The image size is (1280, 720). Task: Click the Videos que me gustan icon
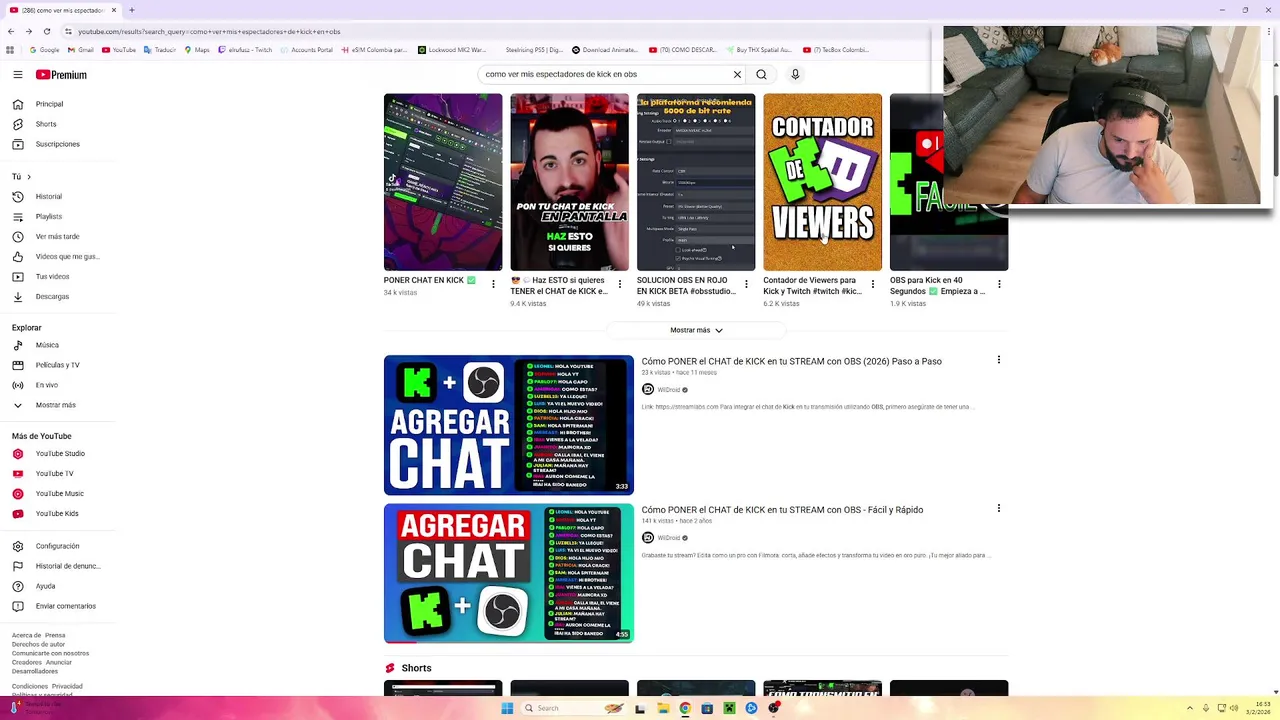coord(17,256)
